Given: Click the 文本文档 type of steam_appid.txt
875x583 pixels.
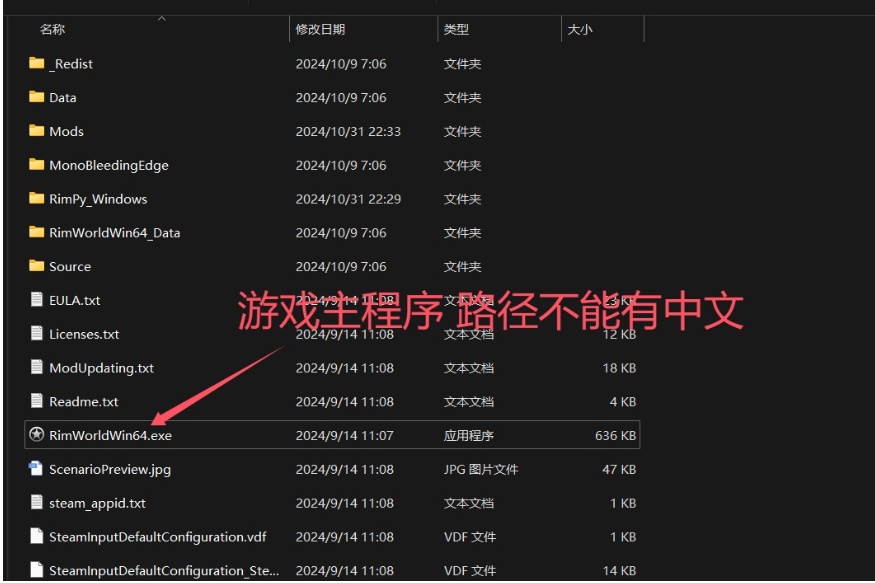Looking at the screenshot, I should pyautogui.click(x=469, y=503).
